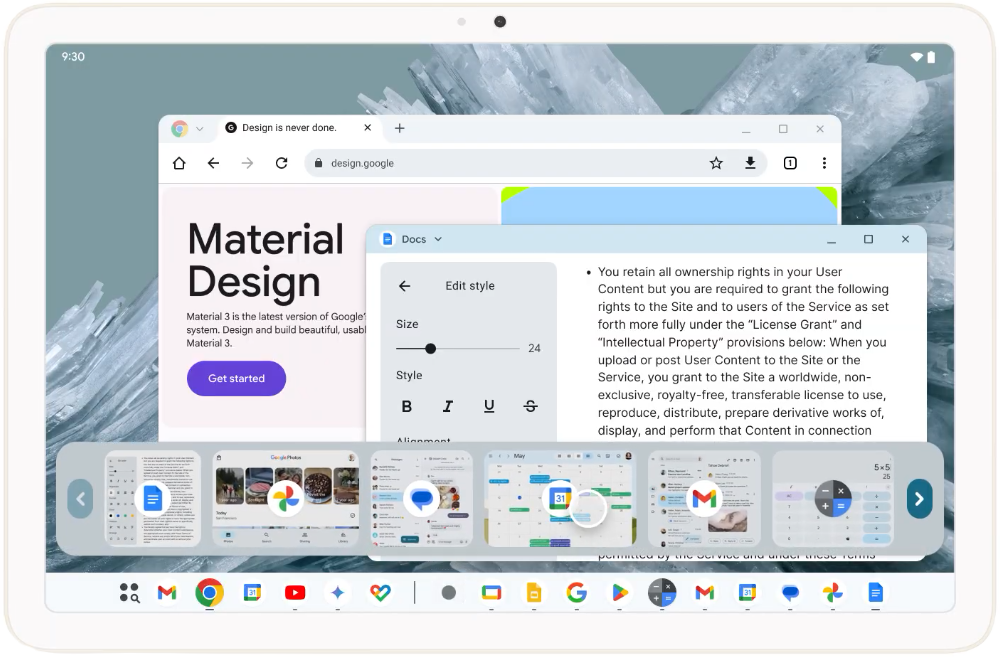This screenshot has width=1000, height=658.
Task: Click Chrome's back arrow
Action: (214, 163)
